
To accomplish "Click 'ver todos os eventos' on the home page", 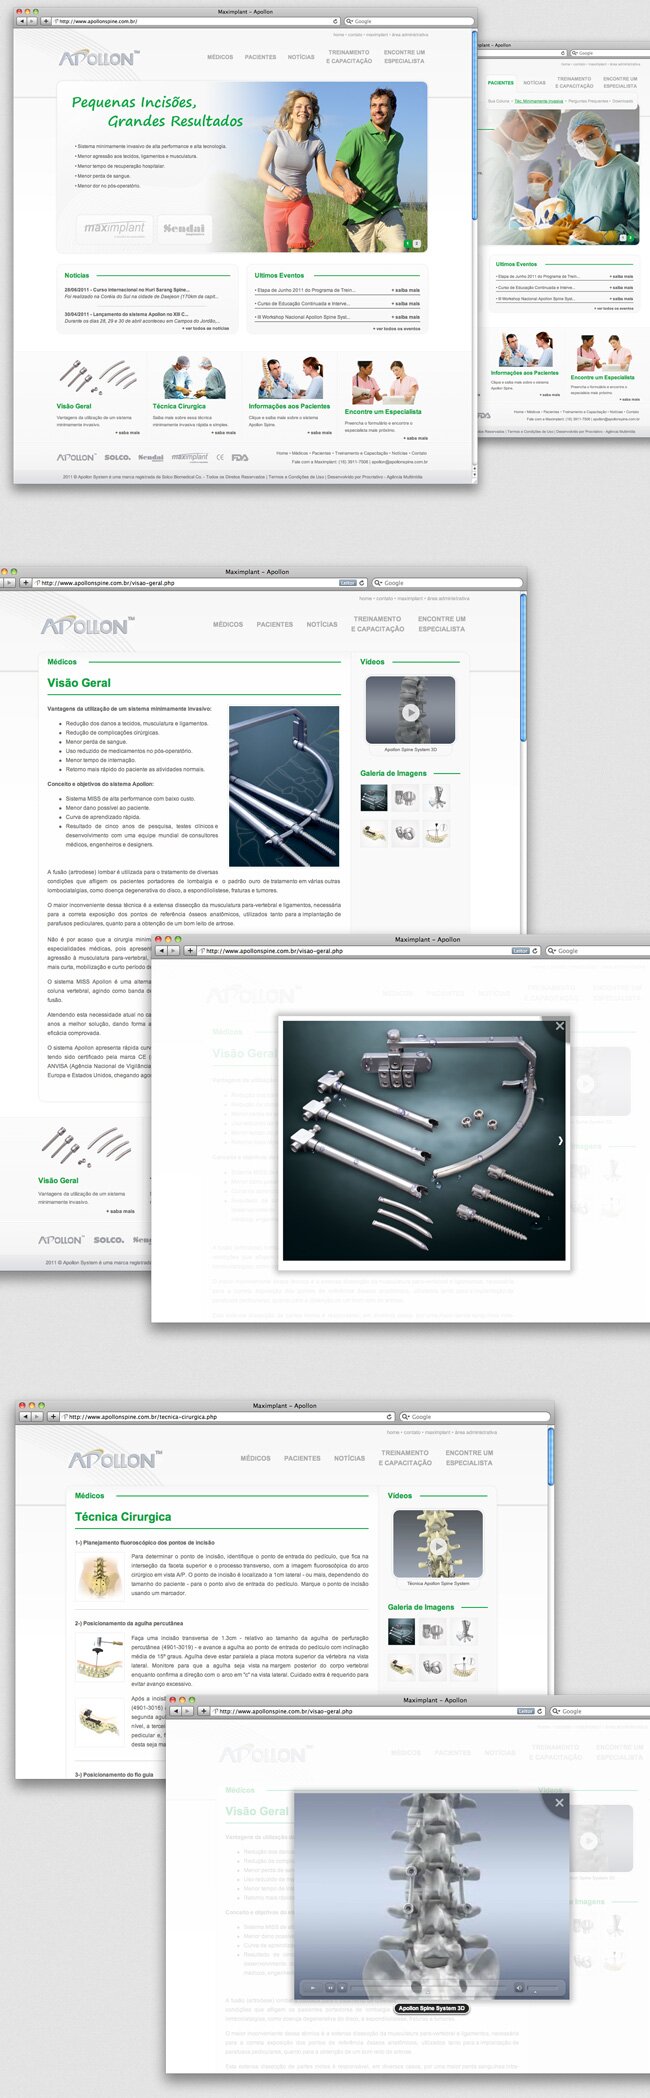I will click(397, 328).
